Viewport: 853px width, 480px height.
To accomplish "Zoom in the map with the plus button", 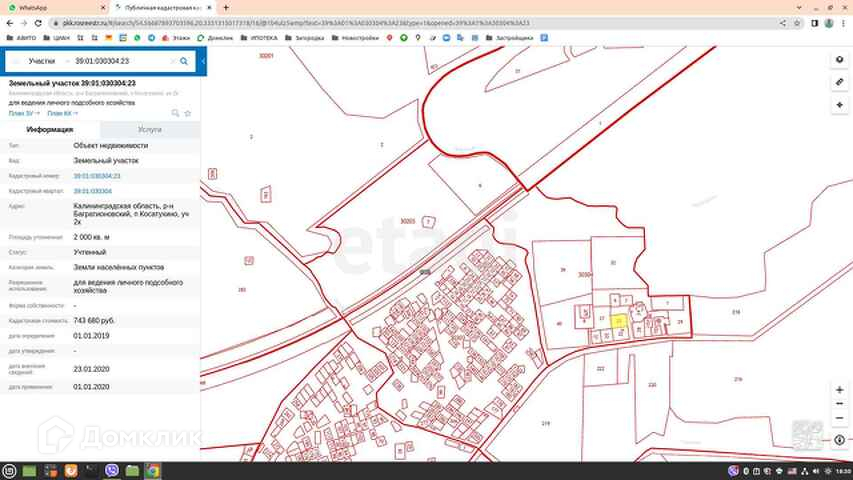I will click(x=839, y=390).
